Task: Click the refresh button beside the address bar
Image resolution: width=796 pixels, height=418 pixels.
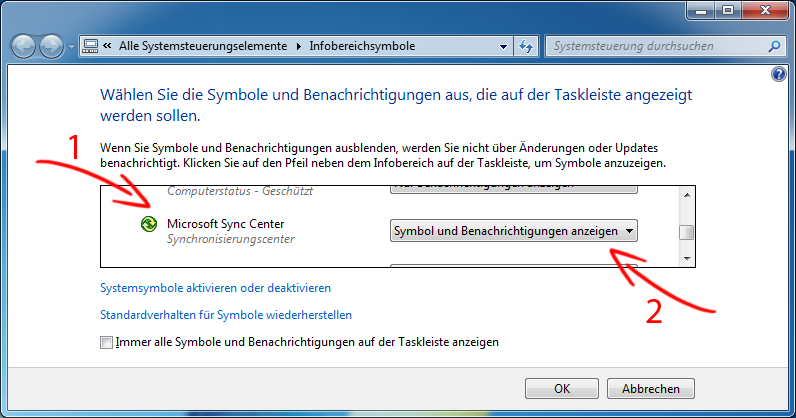Action: tap(526, 47)
